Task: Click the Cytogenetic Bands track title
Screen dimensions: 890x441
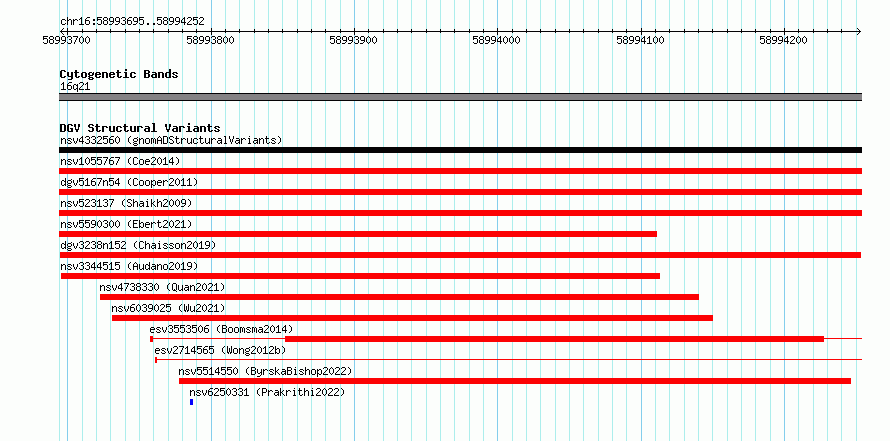Action: pos(119,74)
